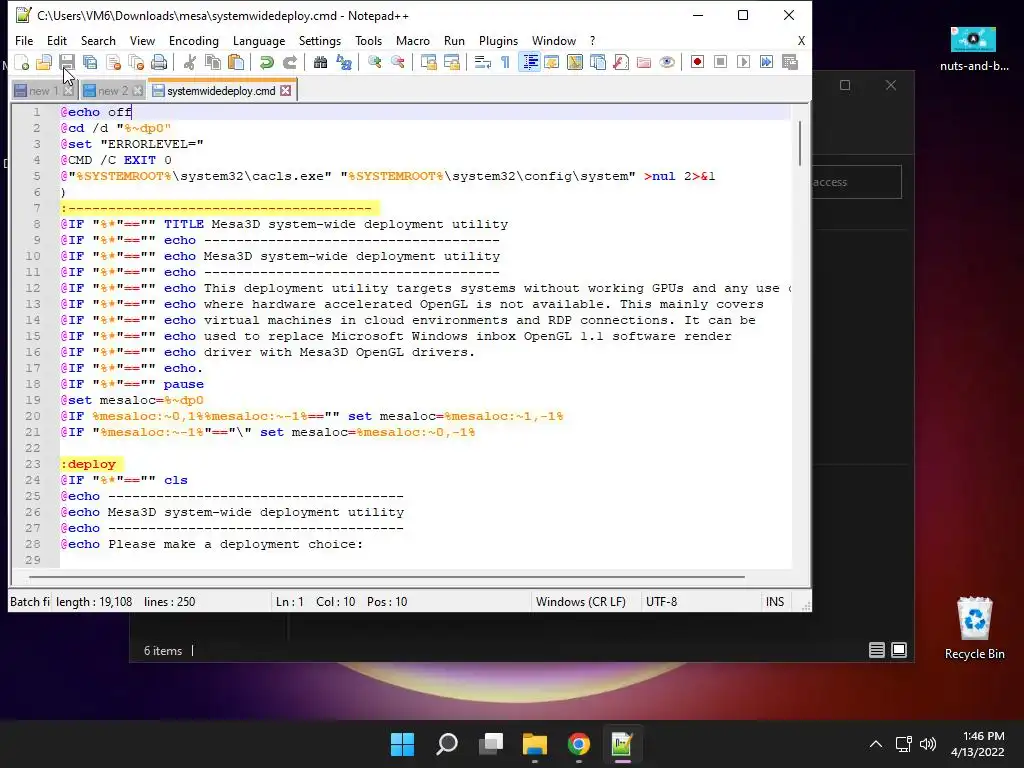Toggle INS insert mode in status bar
This screenshot has height=768, width=1024.
coord(775,601)
